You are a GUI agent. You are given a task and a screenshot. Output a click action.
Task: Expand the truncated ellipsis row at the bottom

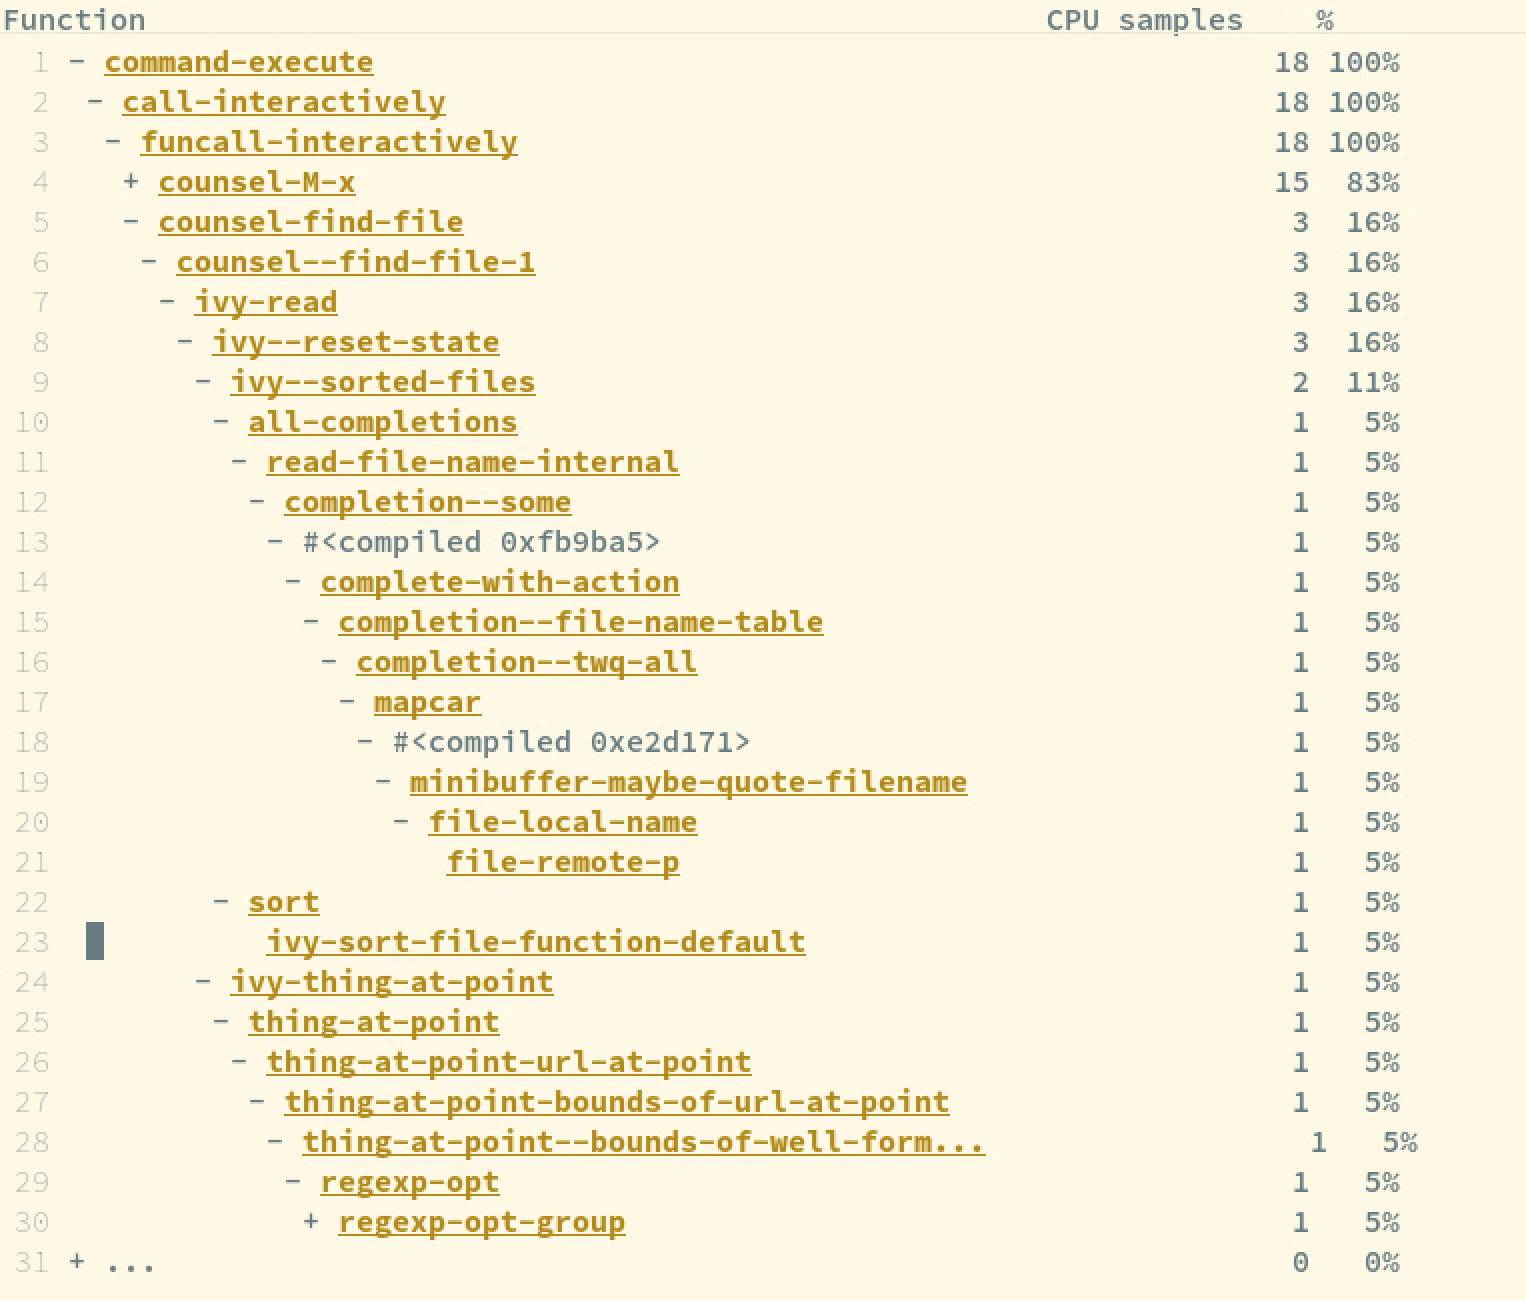pyautogui.click(x=77, y=1262)
